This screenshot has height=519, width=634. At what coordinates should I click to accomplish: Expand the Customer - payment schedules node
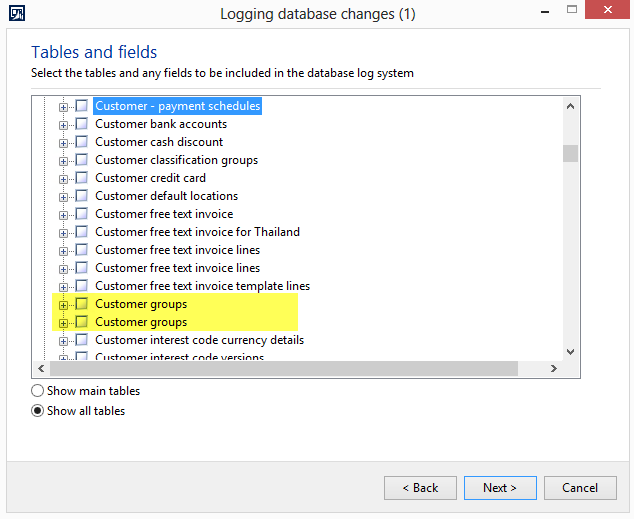pyautogui.click(x=64, y=106)
